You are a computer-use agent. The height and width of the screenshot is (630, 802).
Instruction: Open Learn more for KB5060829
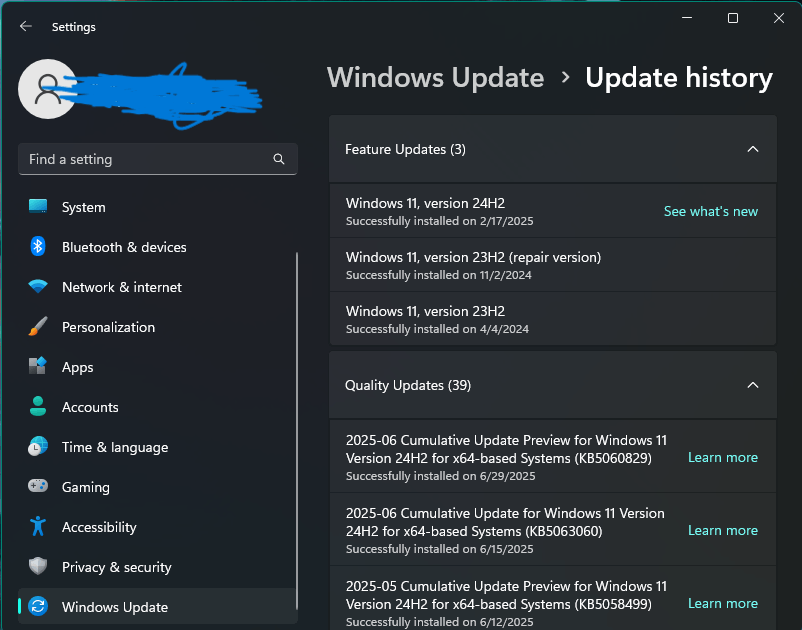point(723,457)
